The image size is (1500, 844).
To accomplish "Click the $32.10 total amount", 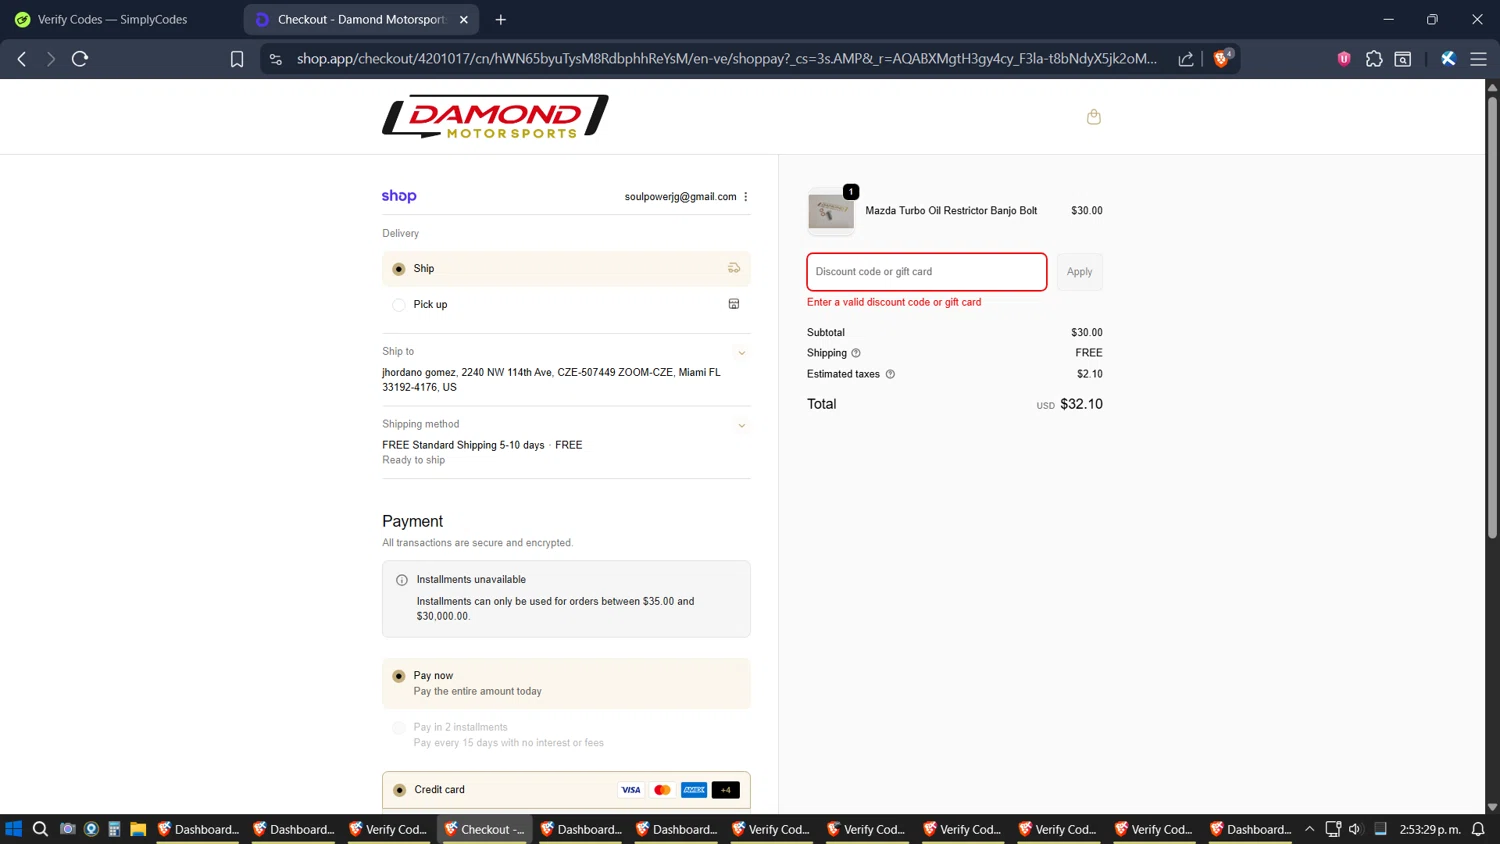I will (x=1081, y=404).
